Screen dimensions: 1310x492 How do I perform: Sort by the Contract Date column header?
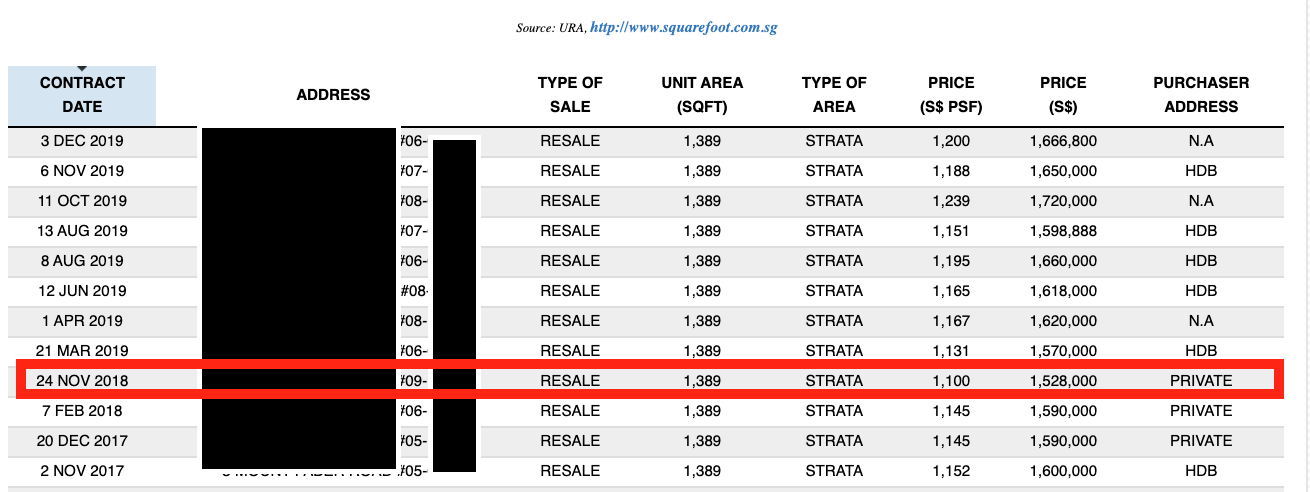pos(82,95)
